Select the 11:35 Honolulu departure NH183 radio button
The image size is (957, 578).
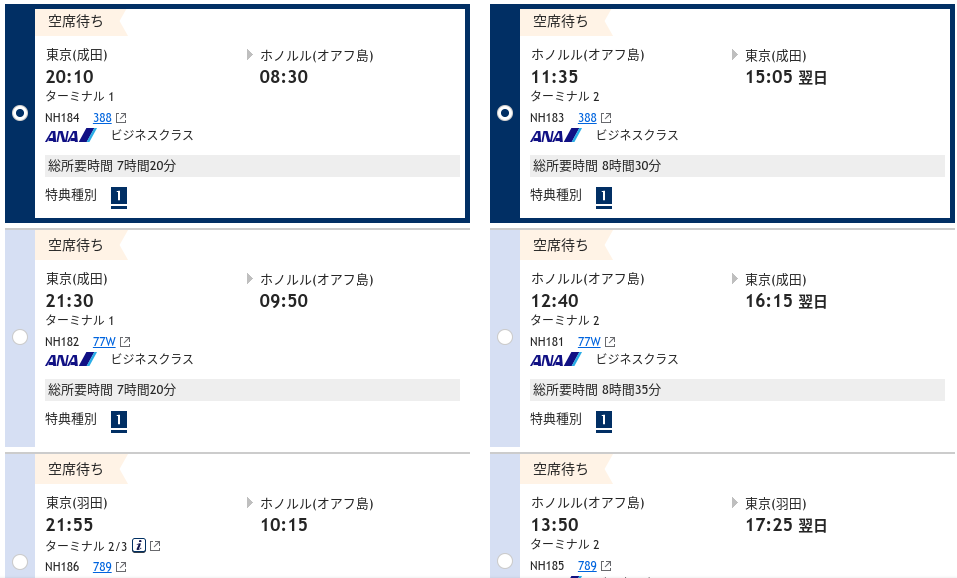(505, 113)
